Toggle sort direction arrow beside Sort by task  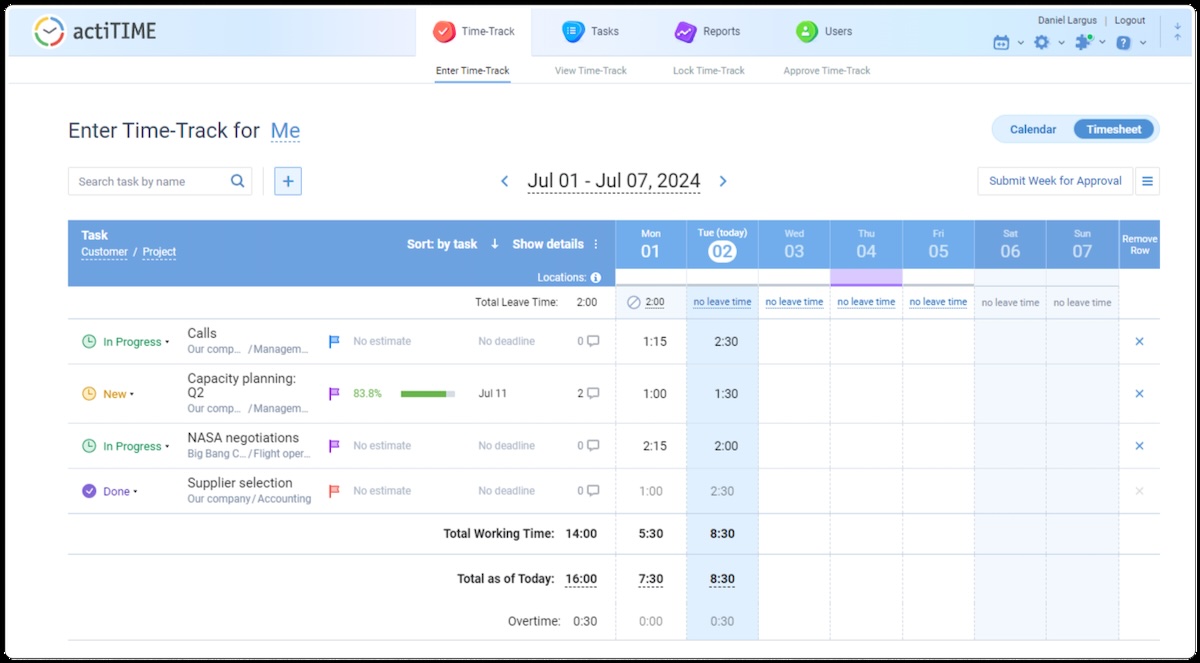click(x=494, y=244)
